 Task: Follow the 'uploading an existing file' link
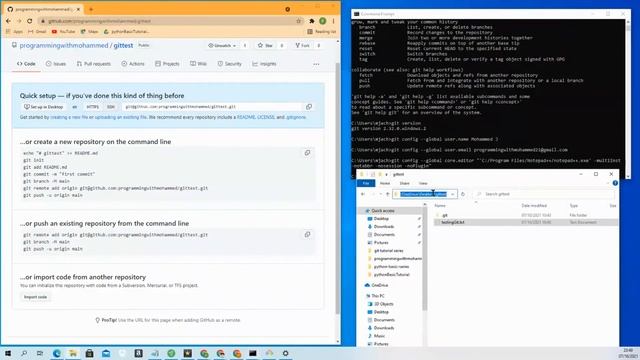(x=120, y=117)
